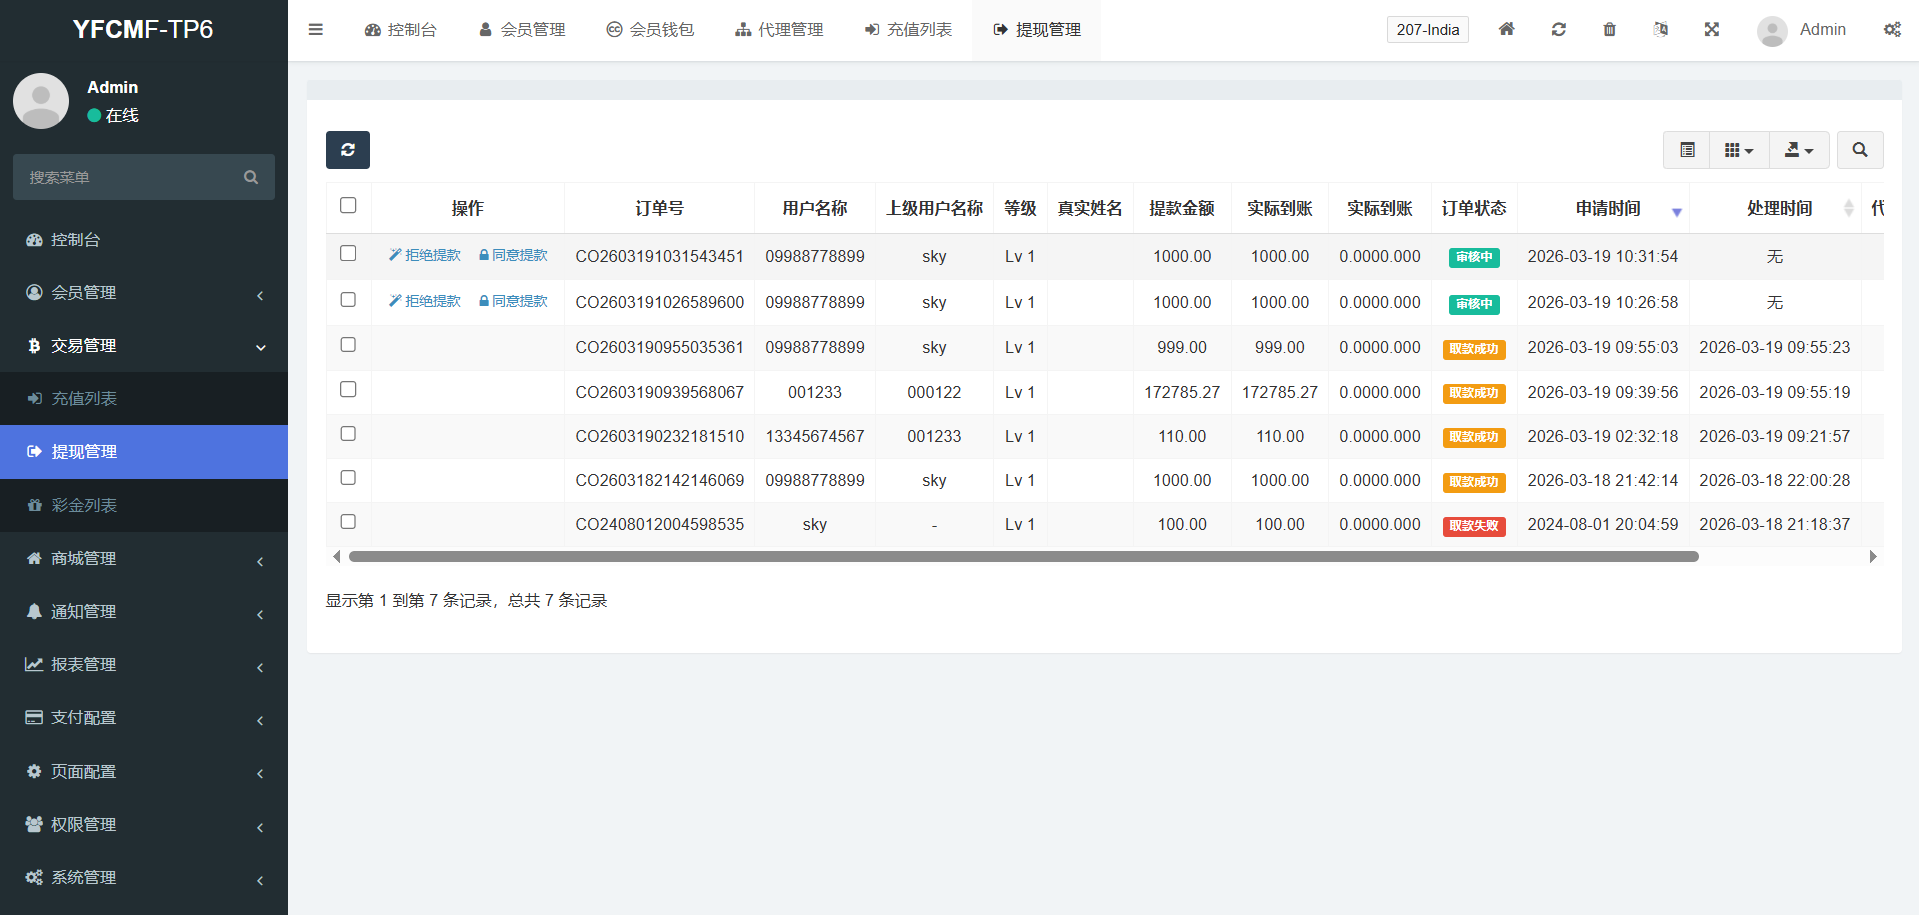Image resolution: width=1919 pixels, height=915 pixels.
Task: Toggle fullscreen mode icon
Action: [1711, 29]
